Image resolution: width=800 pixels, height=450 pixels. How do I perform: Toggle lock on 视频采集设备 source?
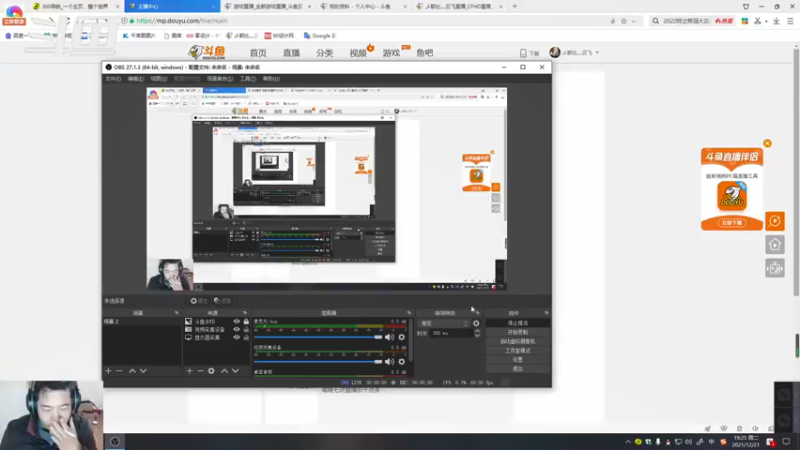coord(246,330)
